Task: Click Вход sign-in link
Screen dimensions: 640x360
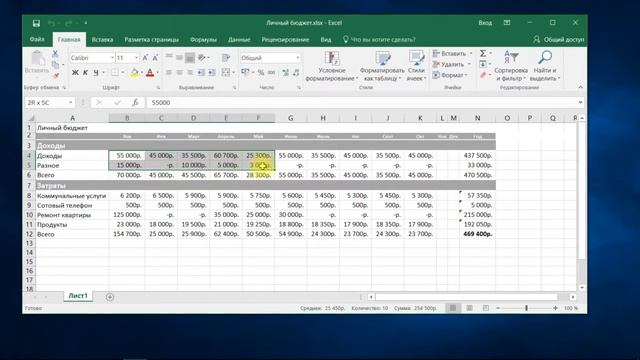Action: pos(485,23)
